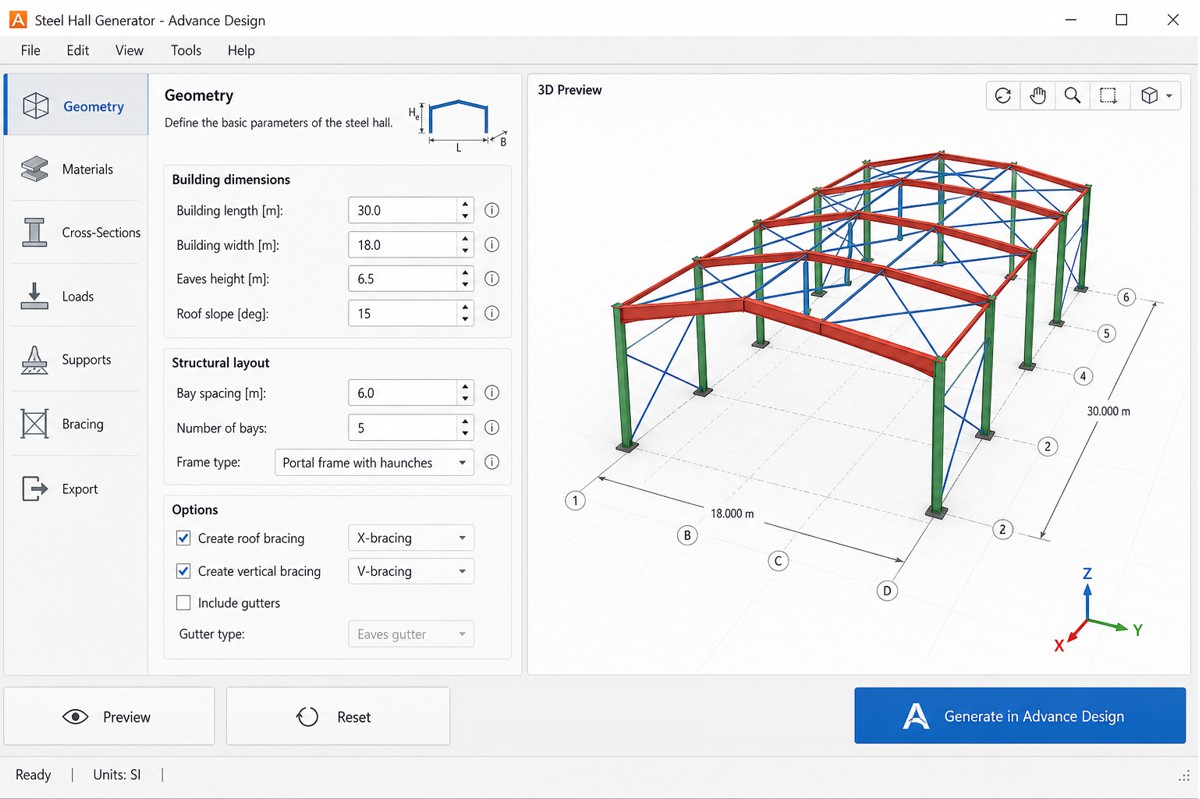1200x799 pixels.
Task: Show info for Eaves height
Action: [492, 279]
